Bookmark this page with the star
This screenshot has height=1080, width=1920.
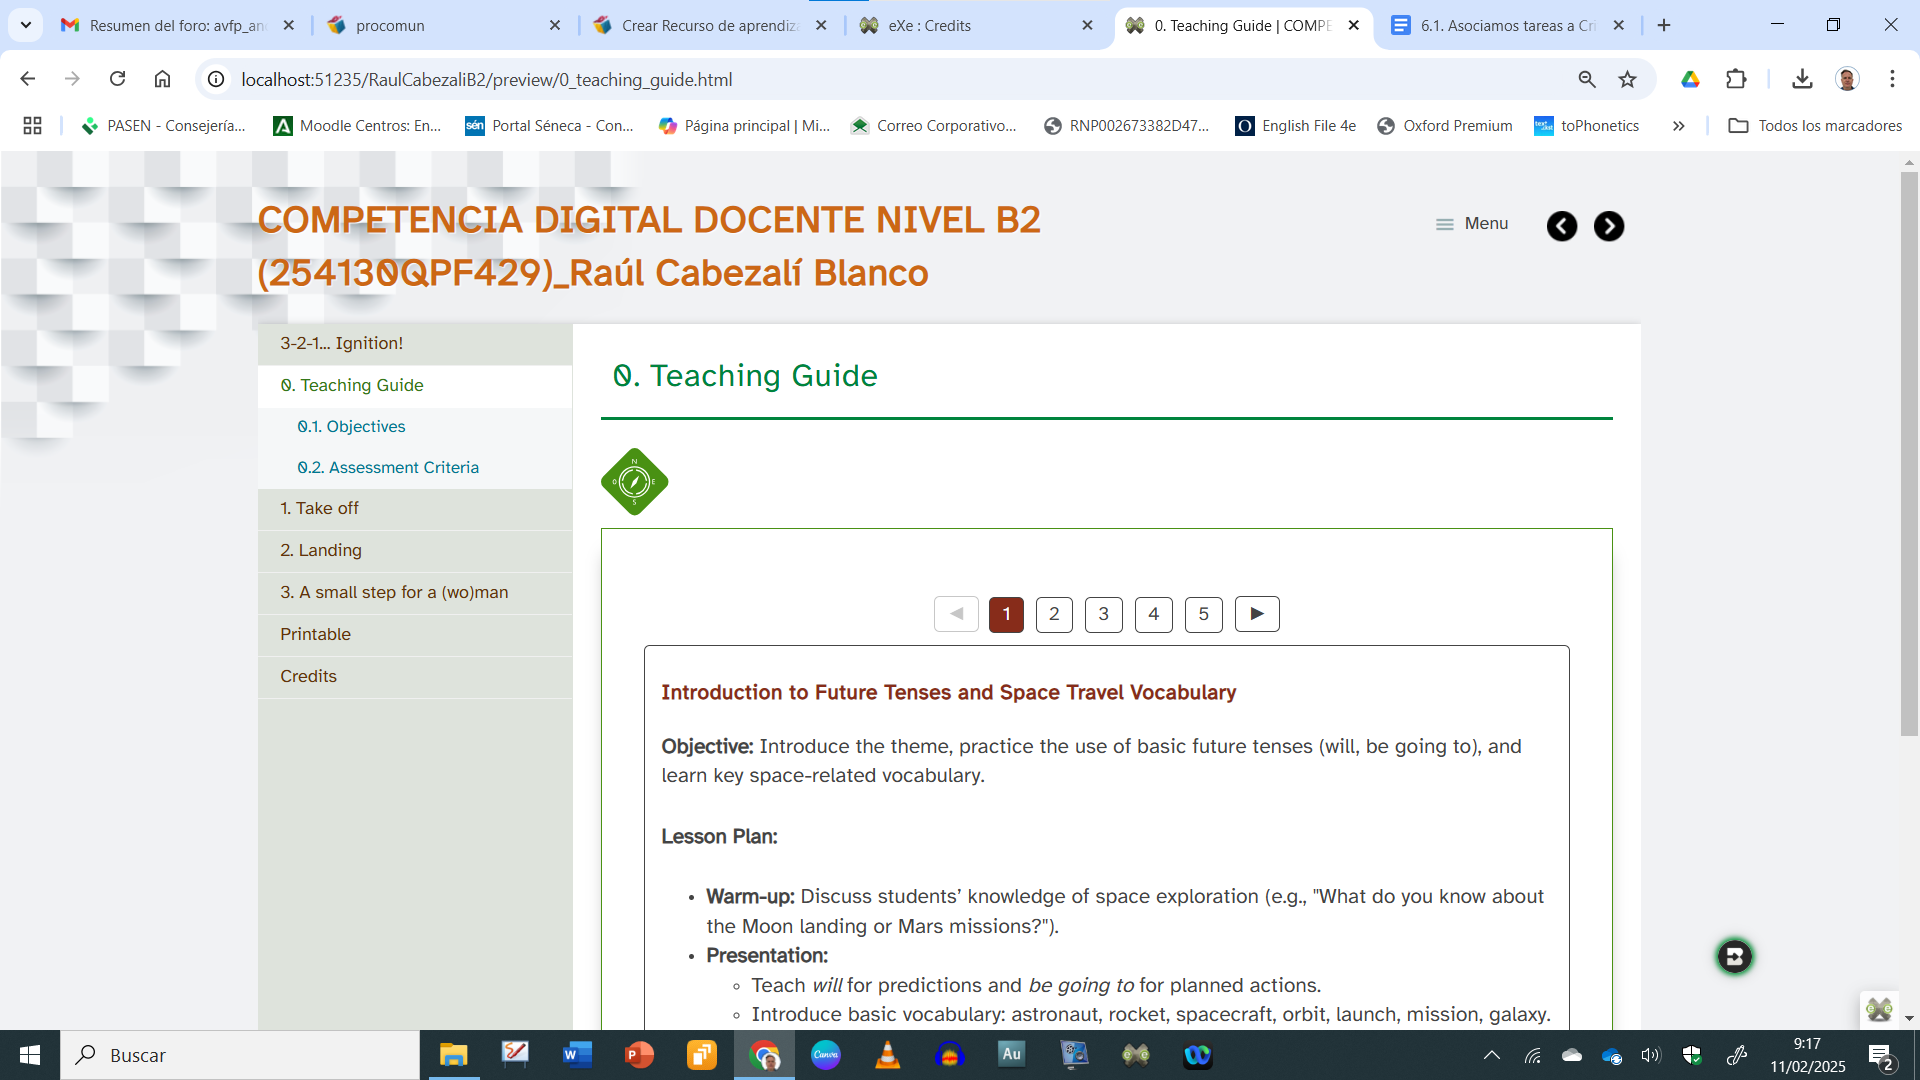coord(1628,79)
